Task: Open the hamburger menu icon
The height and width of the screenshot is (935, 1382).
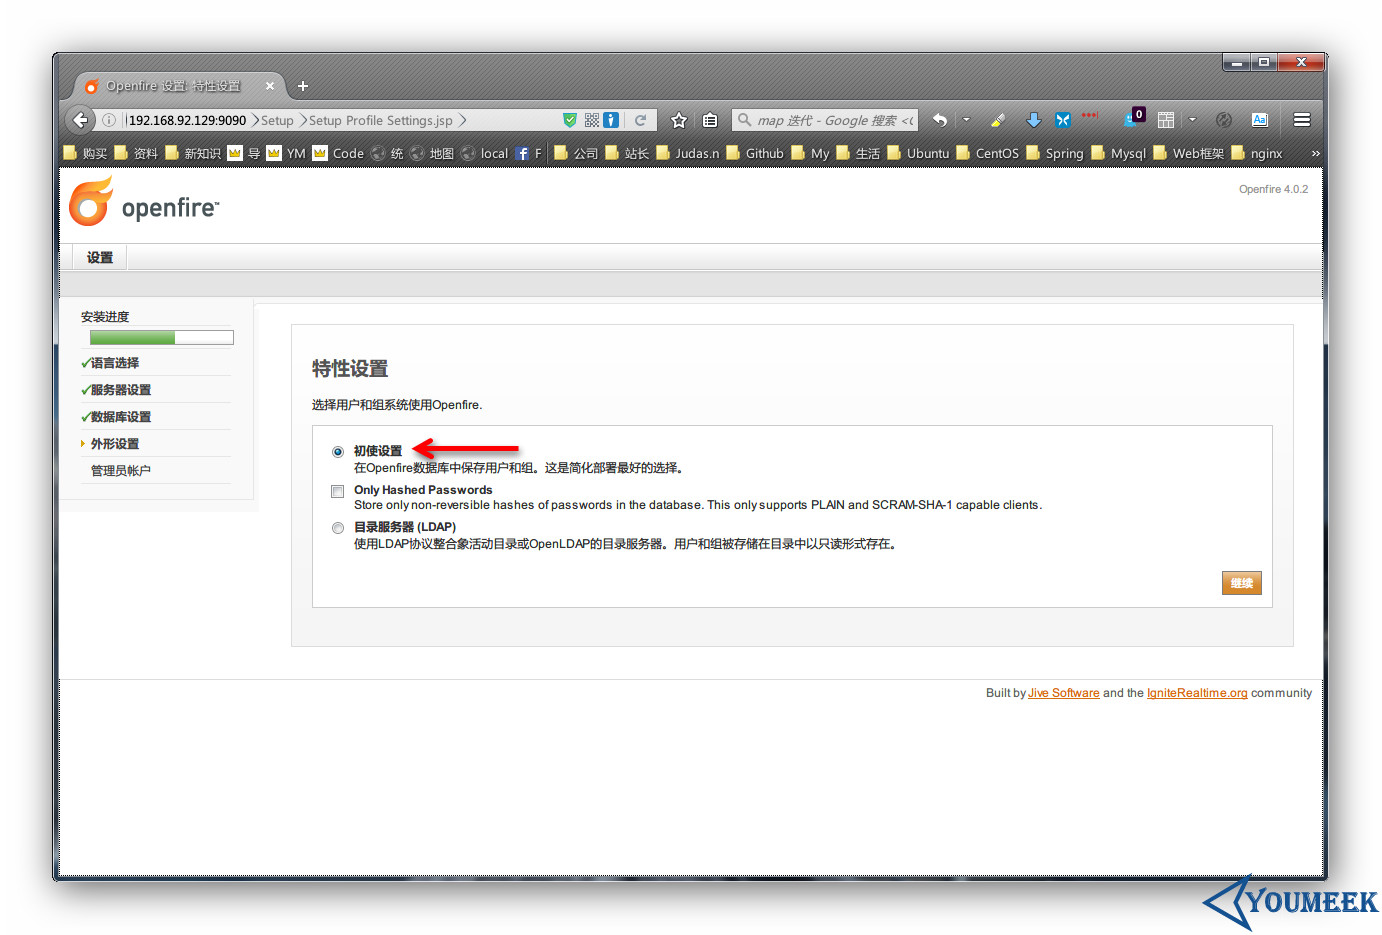Action: tap(1301, 120)
